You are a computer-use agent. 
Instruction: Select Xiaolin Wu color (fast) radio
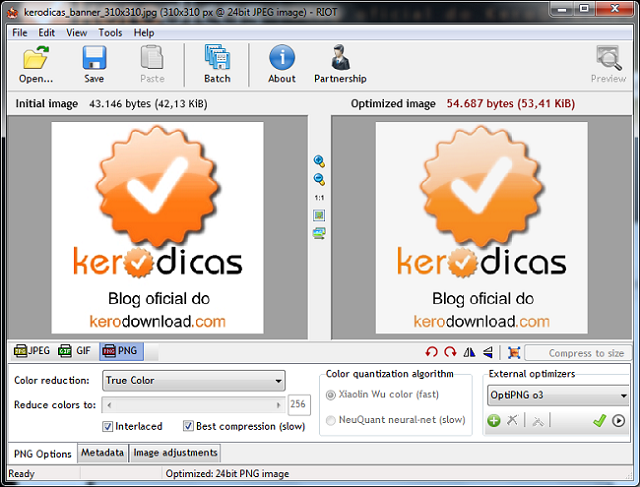pyautogui.click(x=331, y=395)
